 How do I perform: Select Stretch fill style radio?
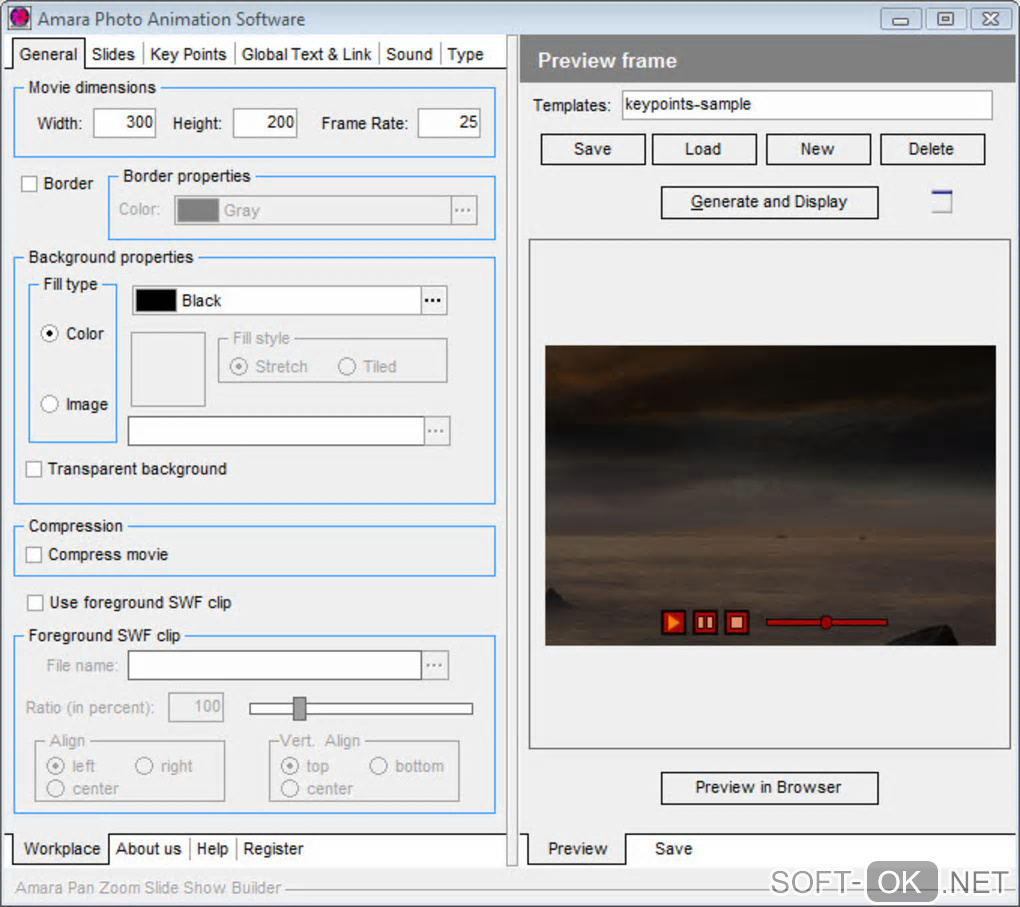click(x=239, y=366)
